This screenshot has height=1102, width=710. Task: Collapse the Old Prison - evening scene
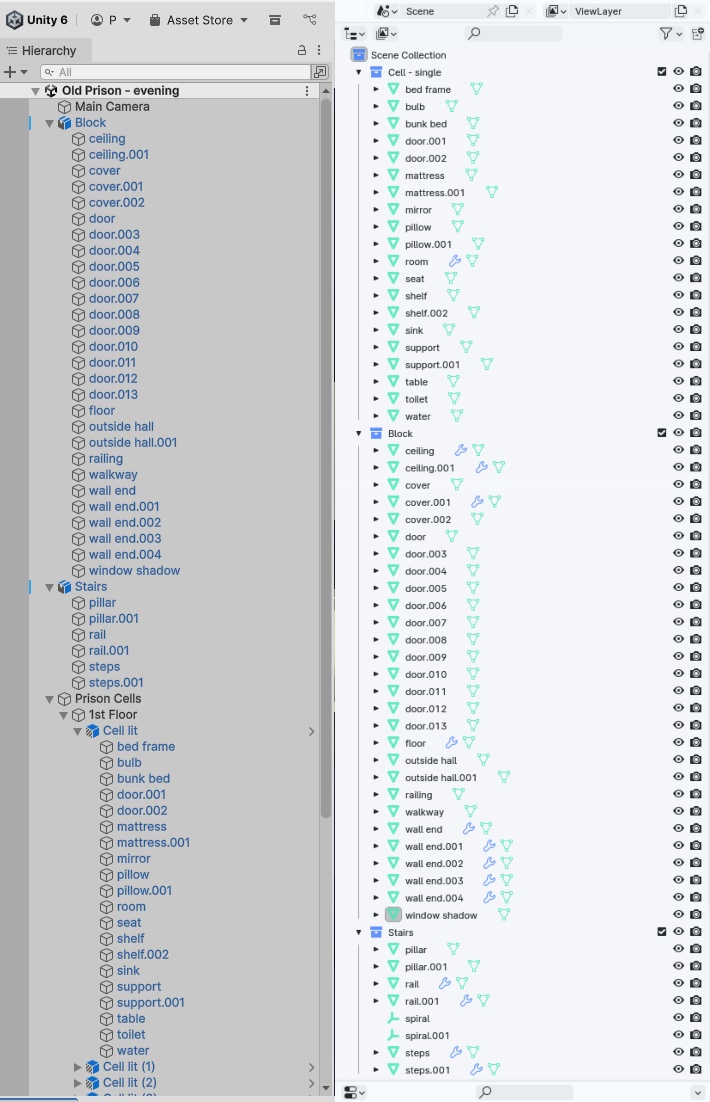(x=35, y=91)
